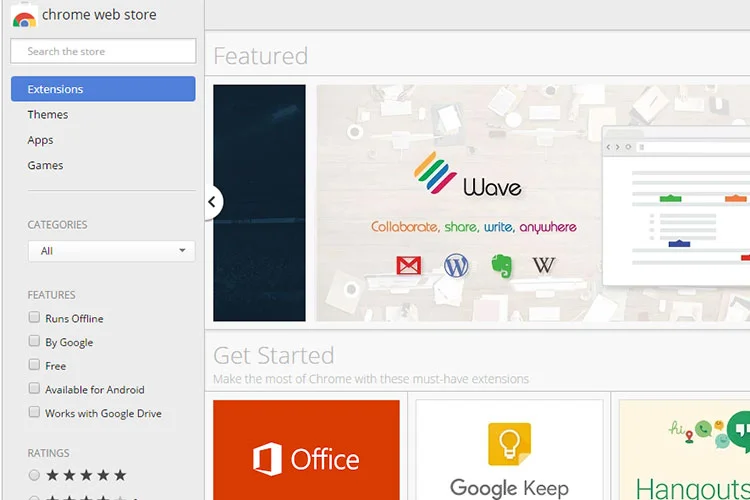The height and width of the screenshot is (500, 750).
Task: Switch to the Themes section
Action: coord(48,114)
